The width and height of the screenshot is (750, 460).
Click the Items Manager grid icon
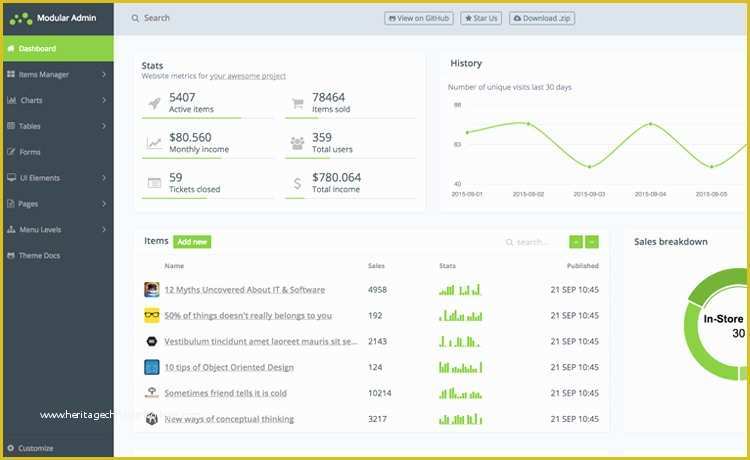(x=11, y=74)
